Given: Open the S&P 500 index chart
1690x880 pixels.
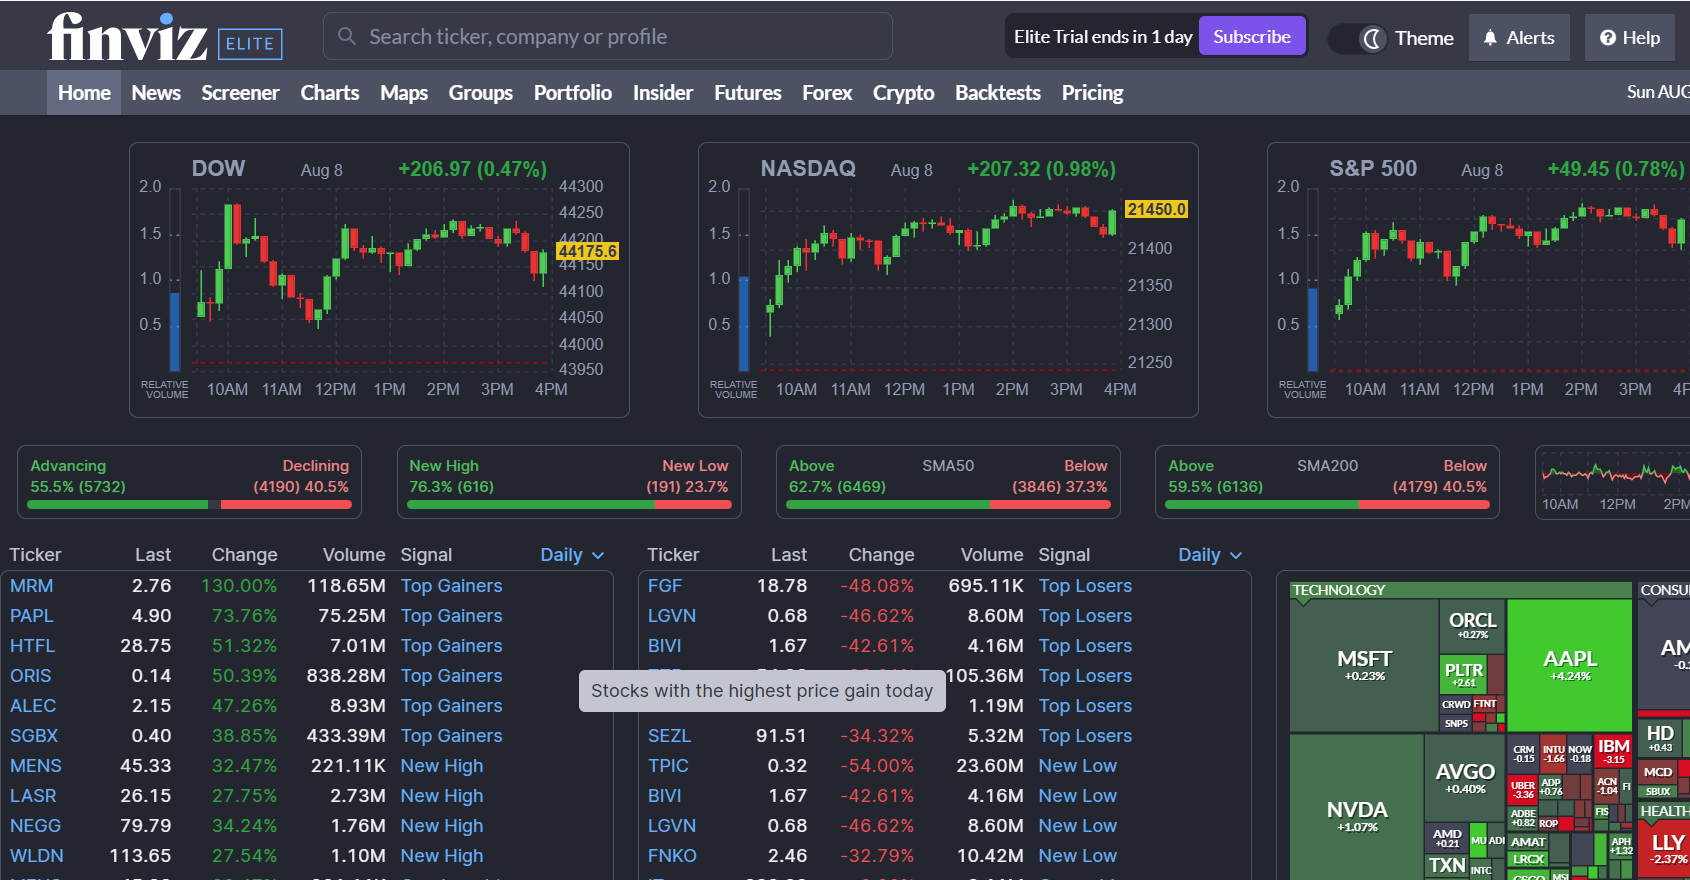Looking at the screenshot, I should point(1478,280).
